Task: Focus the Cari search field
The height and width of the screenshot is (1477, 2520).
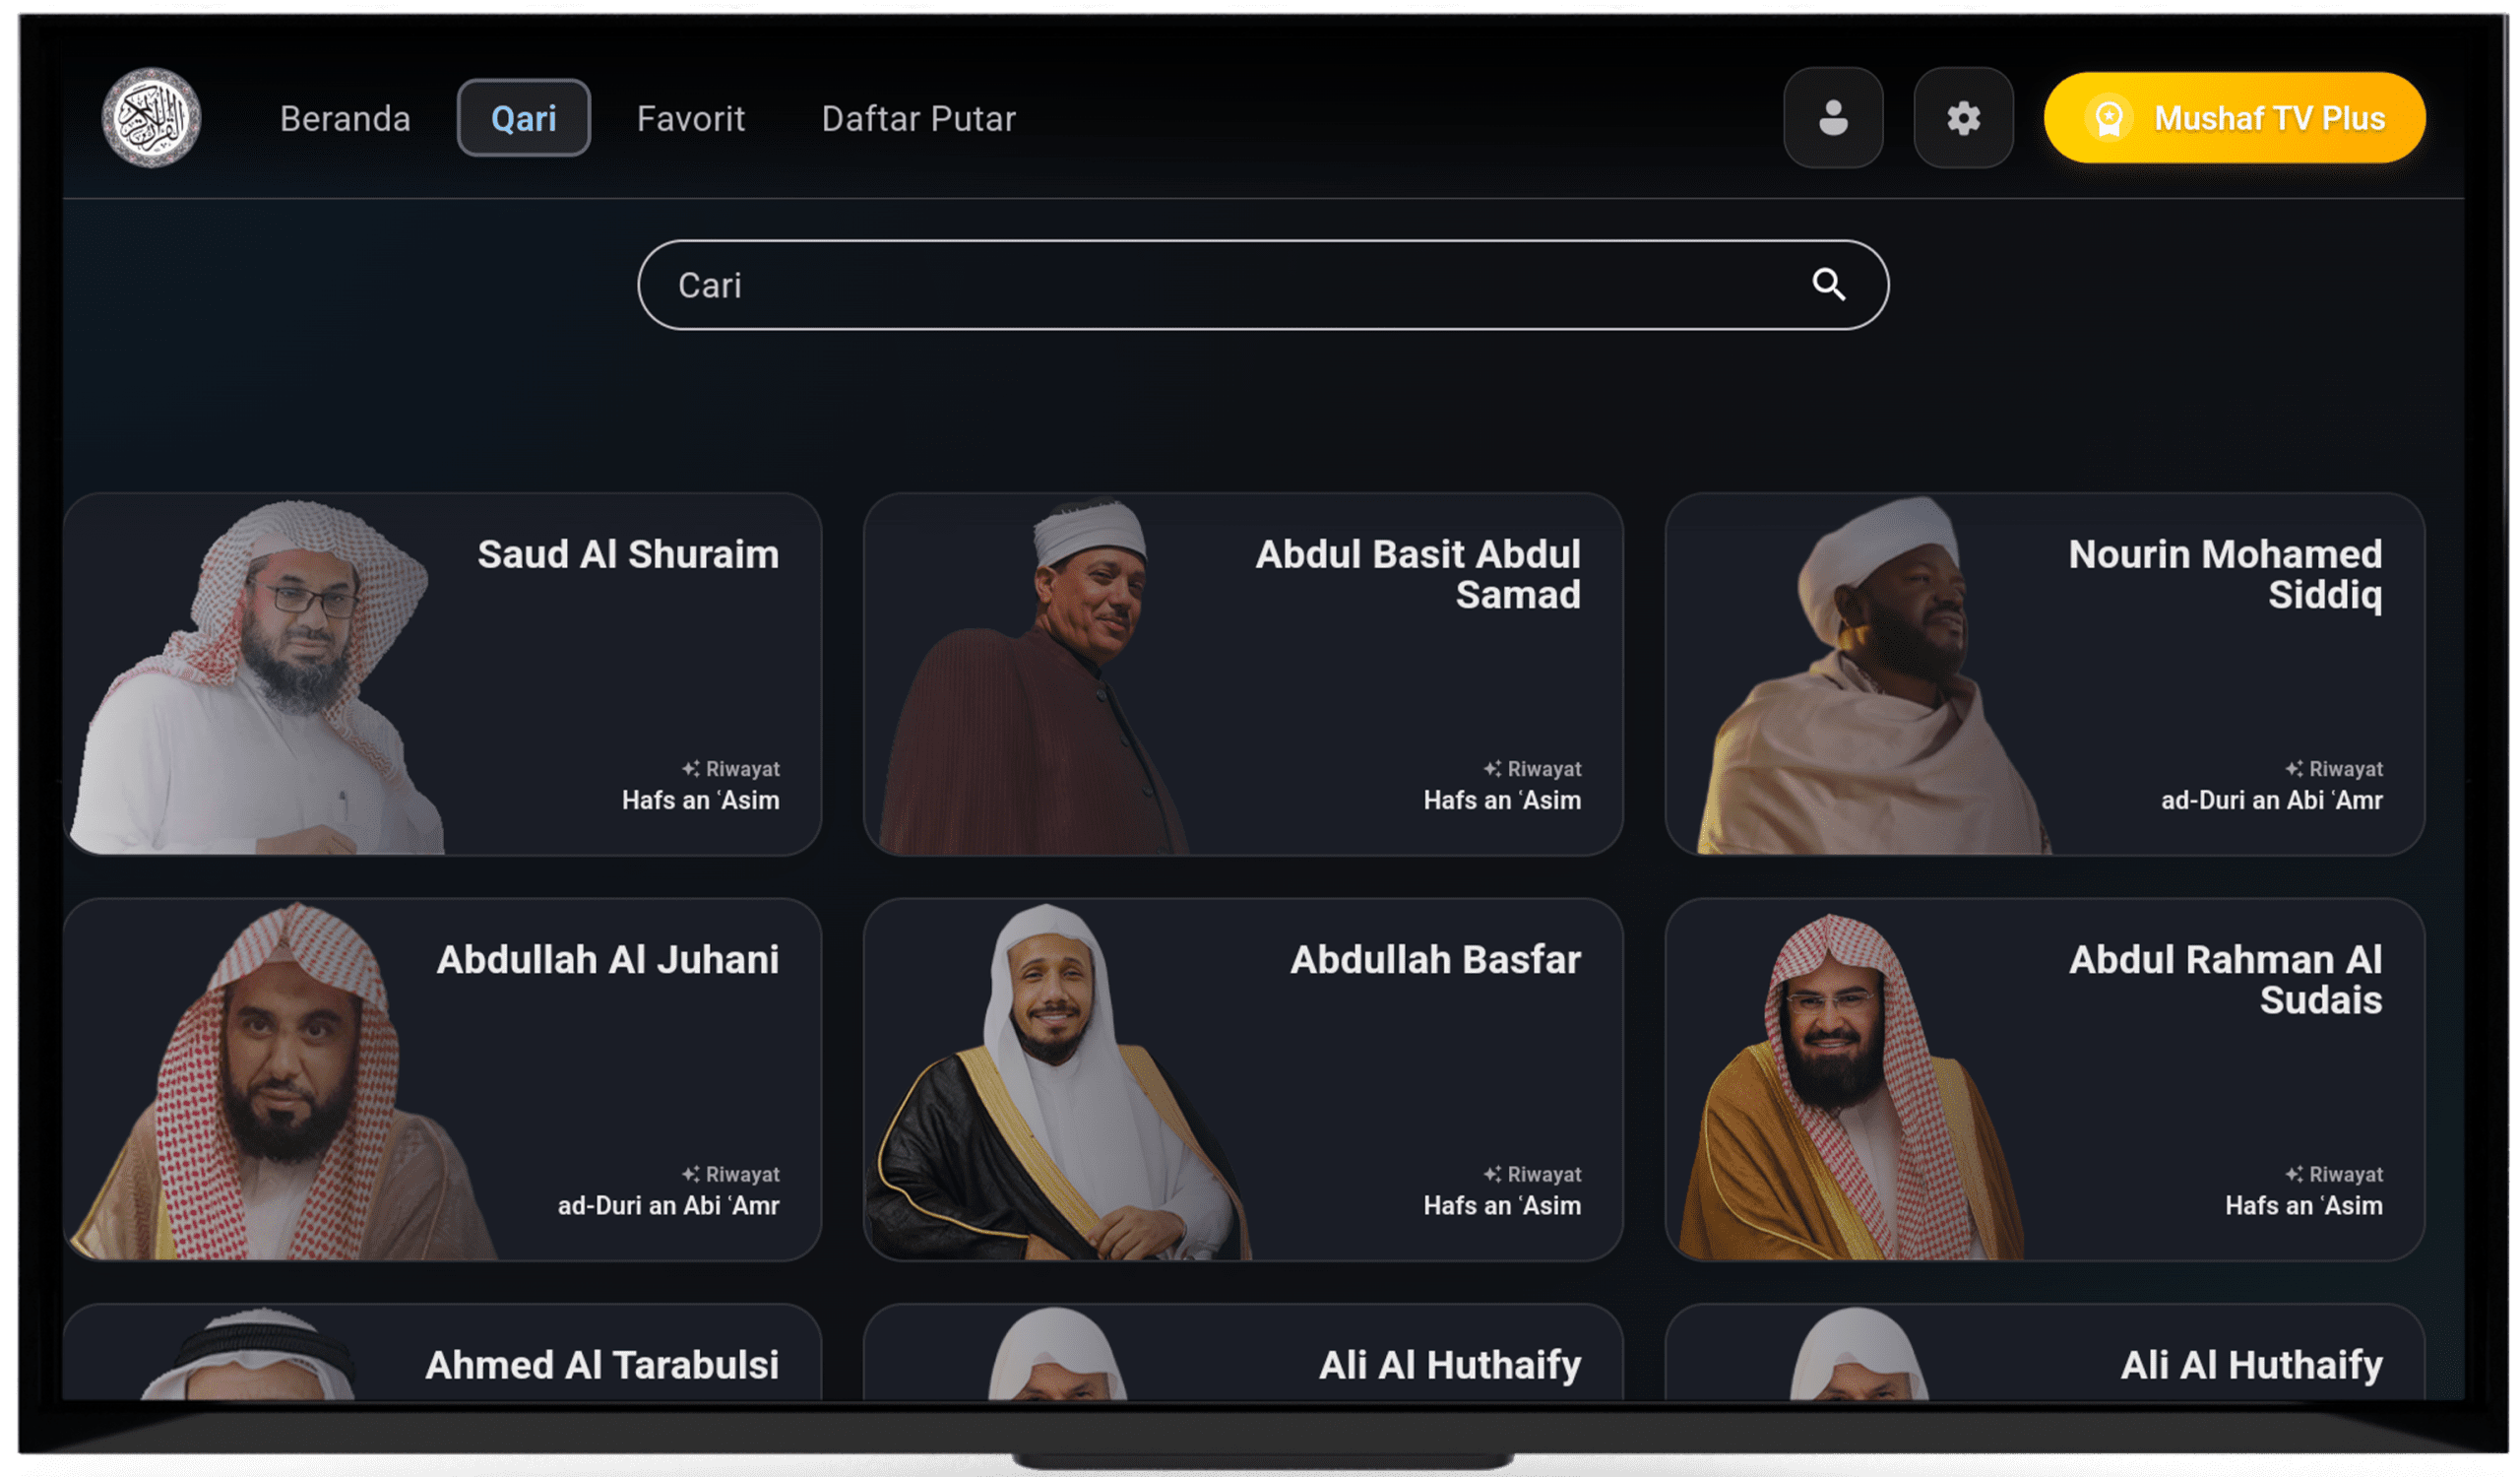Action: [1200, 285]
